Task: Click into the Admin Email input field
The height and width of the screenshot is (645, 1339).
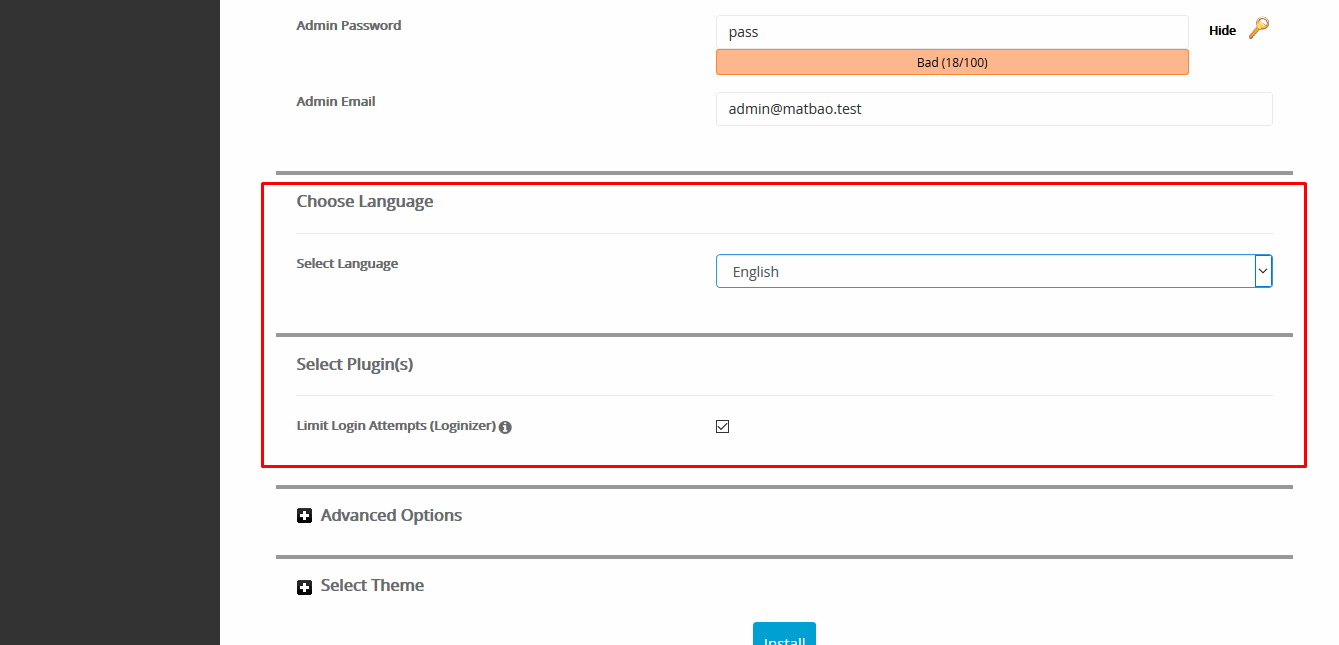Action: (993, 109)
